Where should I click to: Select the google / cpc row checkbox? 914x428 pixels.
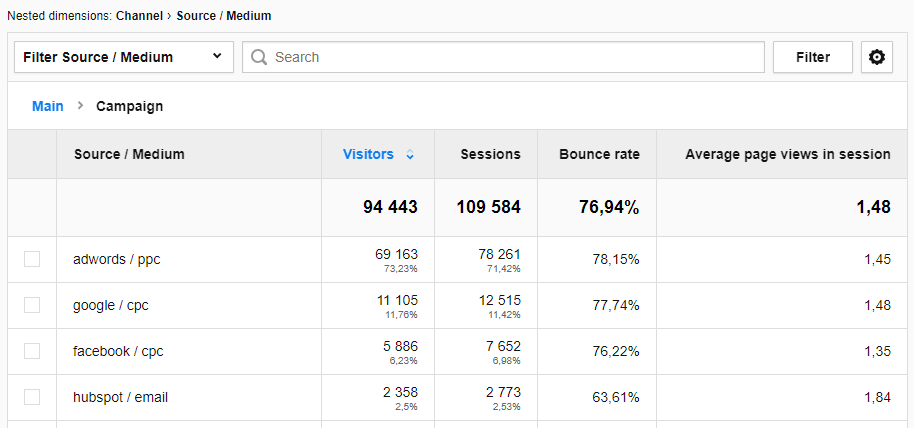32,305
